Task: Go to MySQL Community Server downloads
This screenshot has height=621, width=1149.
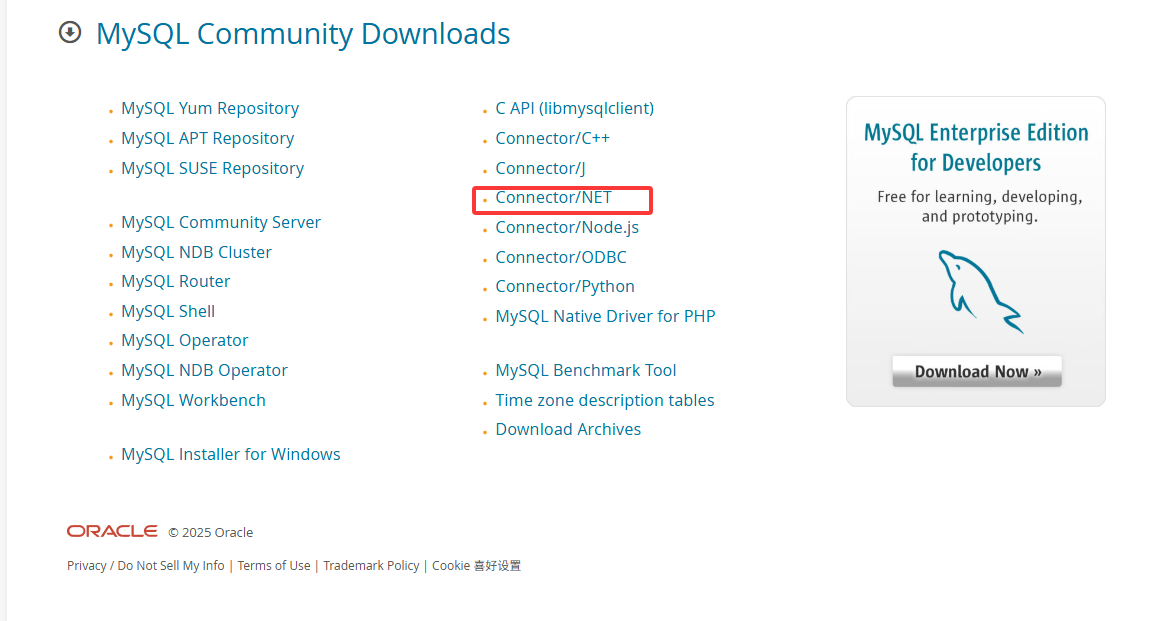Action: [221, 222]
